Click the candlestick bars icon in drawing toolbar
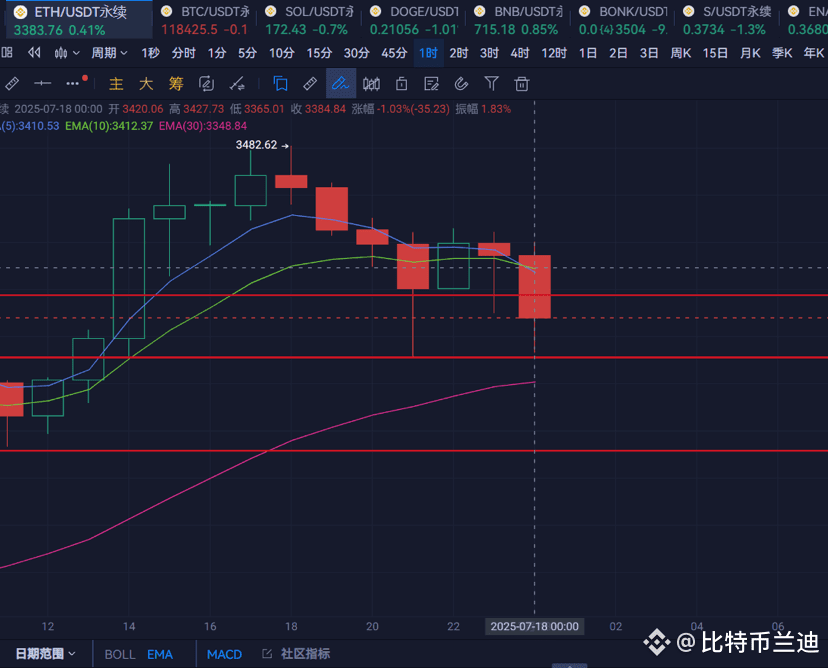This screenshot has width=828, height=668. pos(371,83)
